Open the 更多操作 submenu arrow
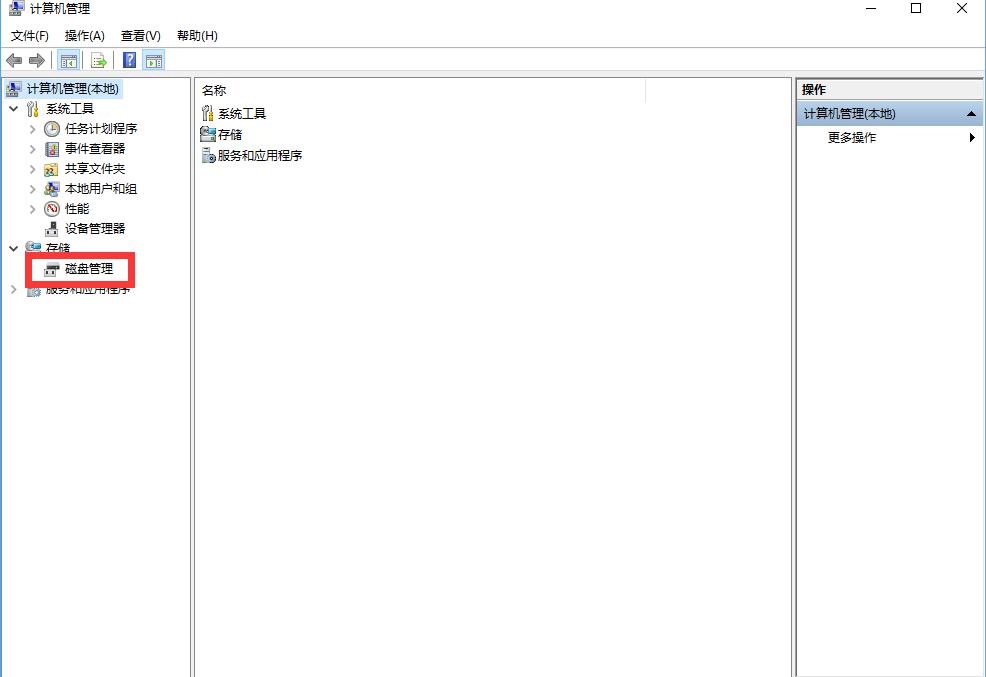The width and height of the screenshot is (986, 677). point(972,137)
